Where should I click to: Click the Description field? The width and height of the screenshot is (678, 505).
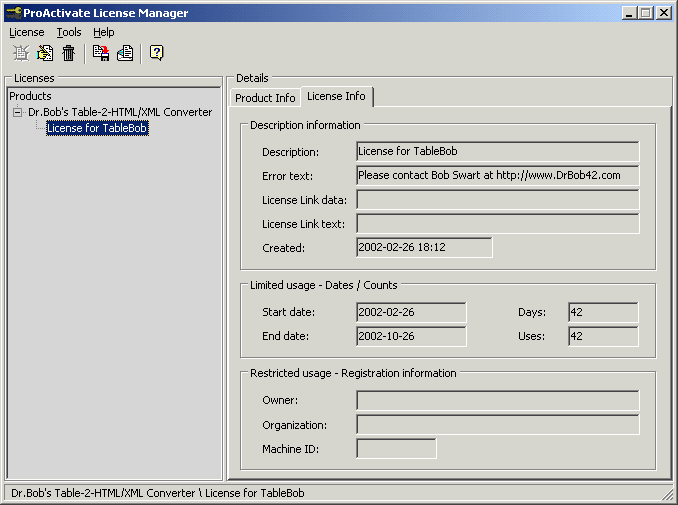coord(498,151)
